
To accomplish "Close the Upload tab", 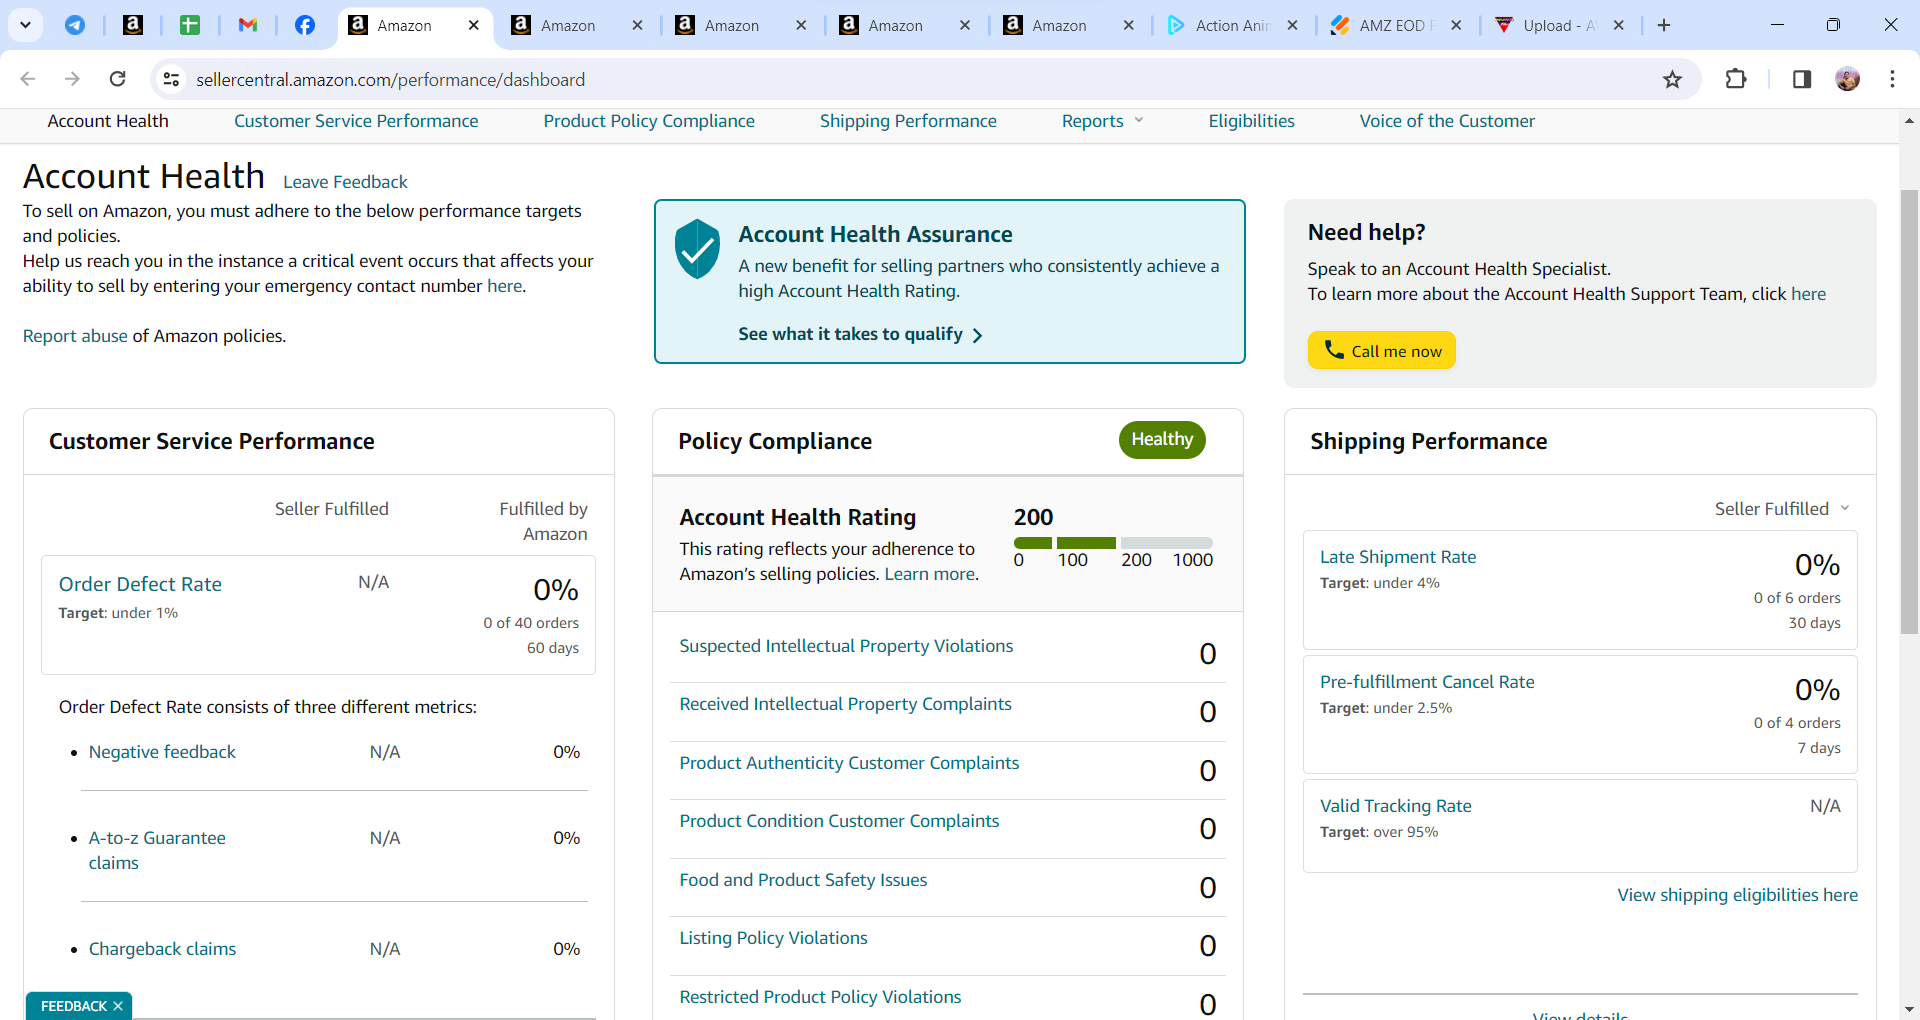I will coord(1619,25).
